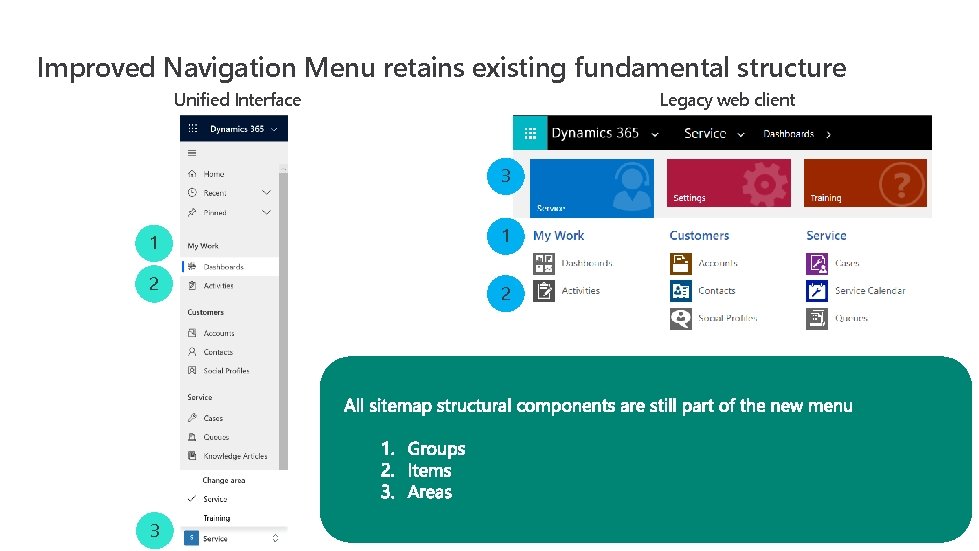Click Service in the legacy top bar
Image resolution: width=979 pixels, height=551 pixels.
(x=705, y=133)
